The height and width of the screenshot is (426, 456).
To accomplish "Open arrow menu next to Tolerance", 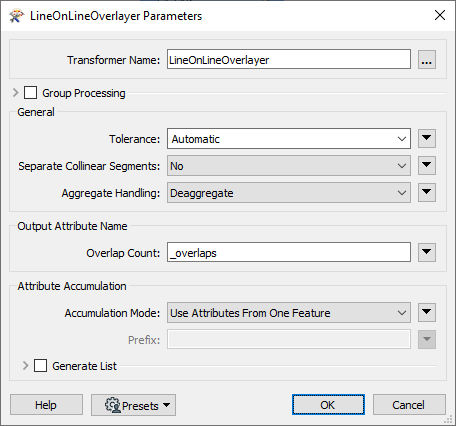I will (427, 138).
